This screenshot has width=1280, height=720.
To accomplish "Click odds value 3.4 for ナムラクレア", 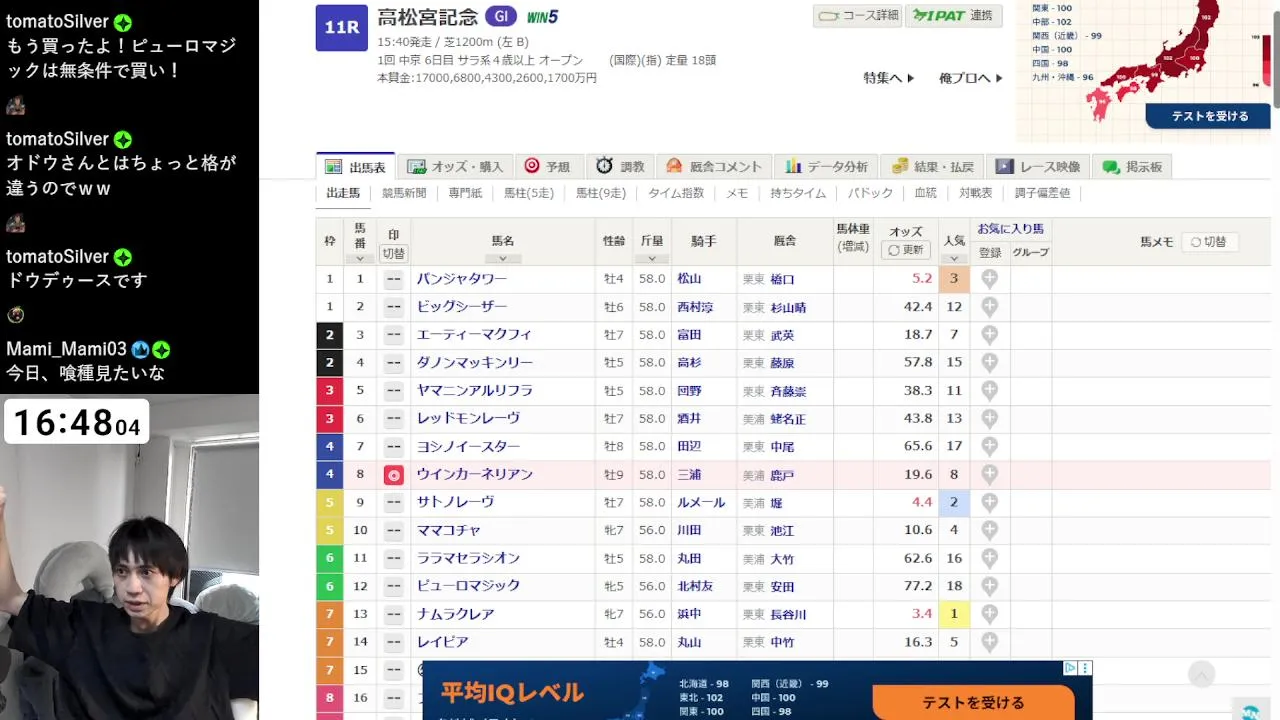I will pyautogui.click(x=922, y=614).
